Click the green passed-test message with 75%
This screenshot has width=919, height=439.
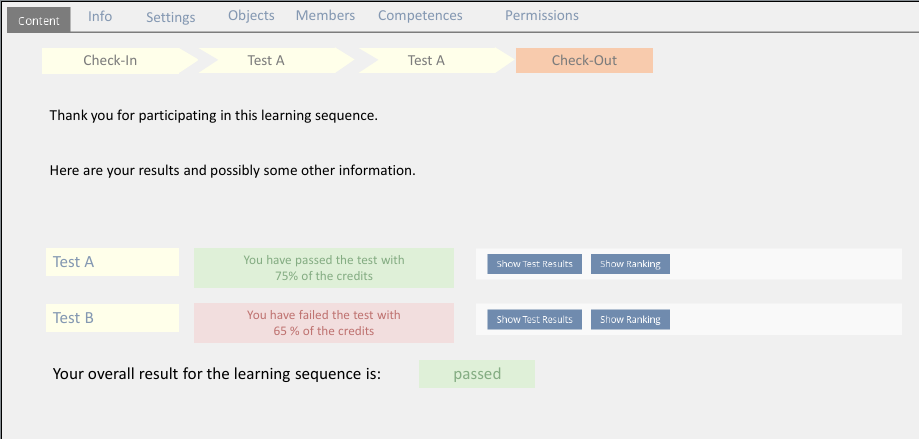[323, 268]
